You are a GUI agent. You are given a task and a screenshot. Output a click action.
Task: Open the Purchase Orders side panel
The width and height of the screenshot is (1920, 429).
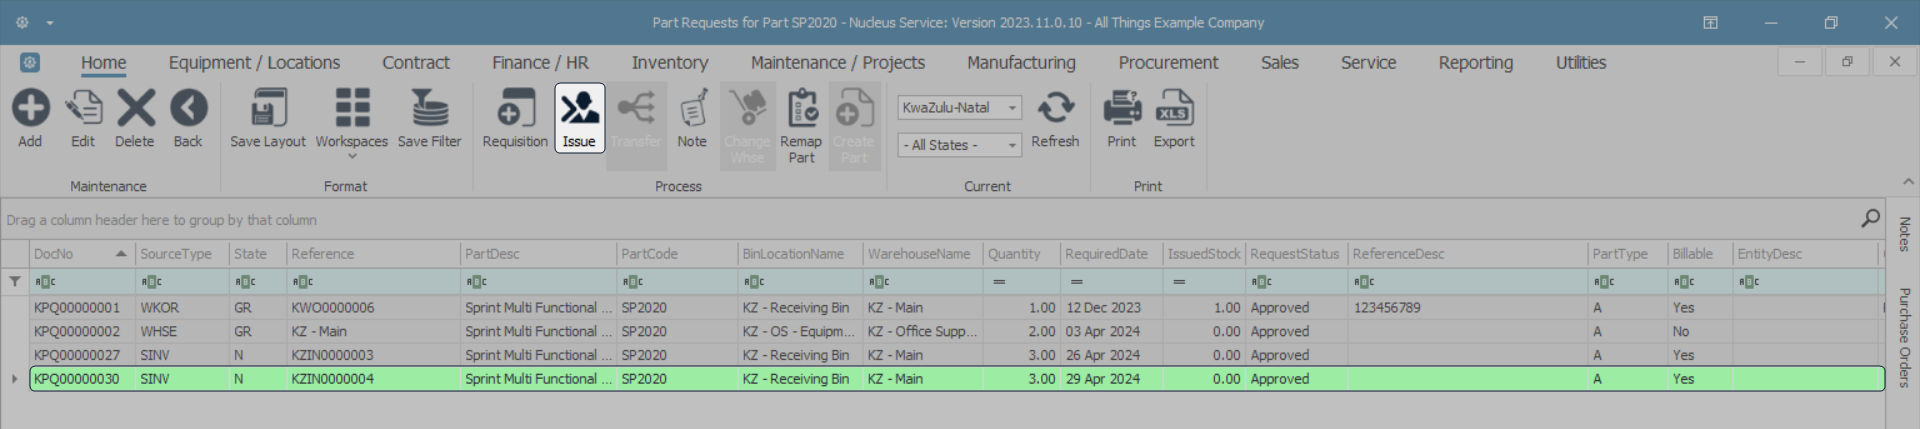click(1904, 337)
